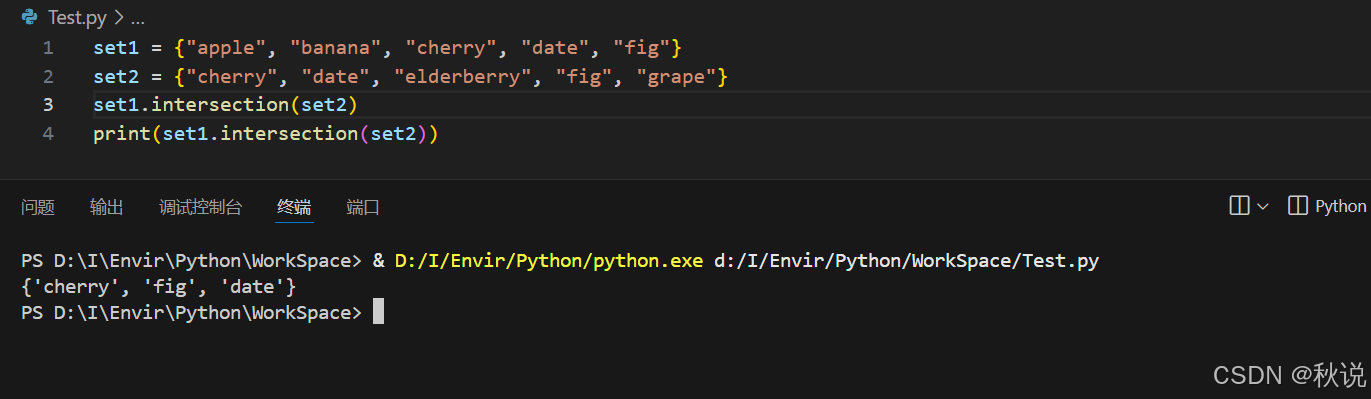Click set2 variable at start of line 2
The width and height of the screenshot is (1371, 399).
[115, 76]
